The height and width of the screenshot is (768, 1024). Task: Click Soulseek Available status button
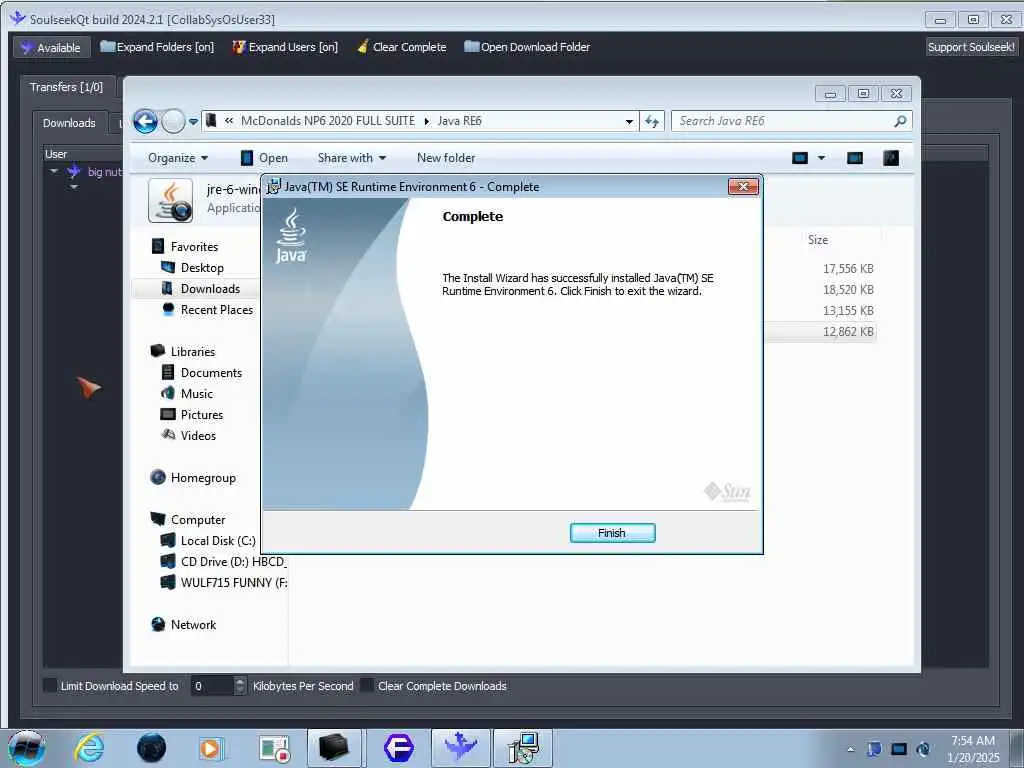click(x=52, y=47)
